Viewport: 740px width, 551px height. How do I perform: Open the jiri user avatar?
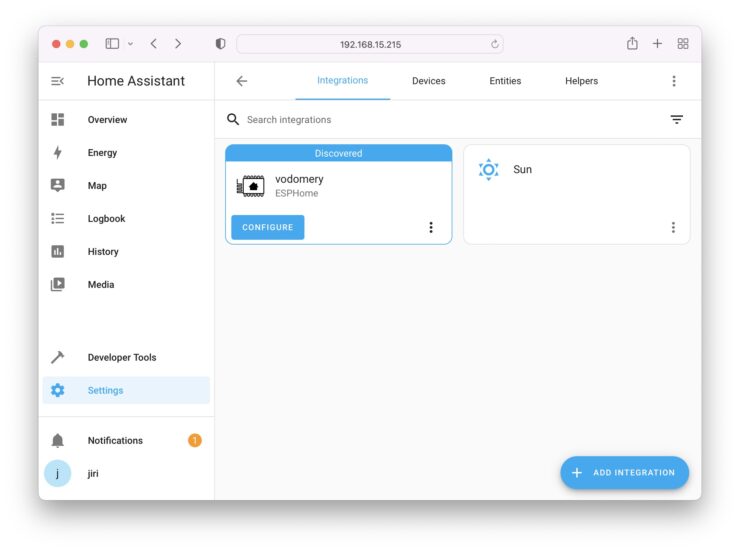pyautogui.click(x=58, y=473)
